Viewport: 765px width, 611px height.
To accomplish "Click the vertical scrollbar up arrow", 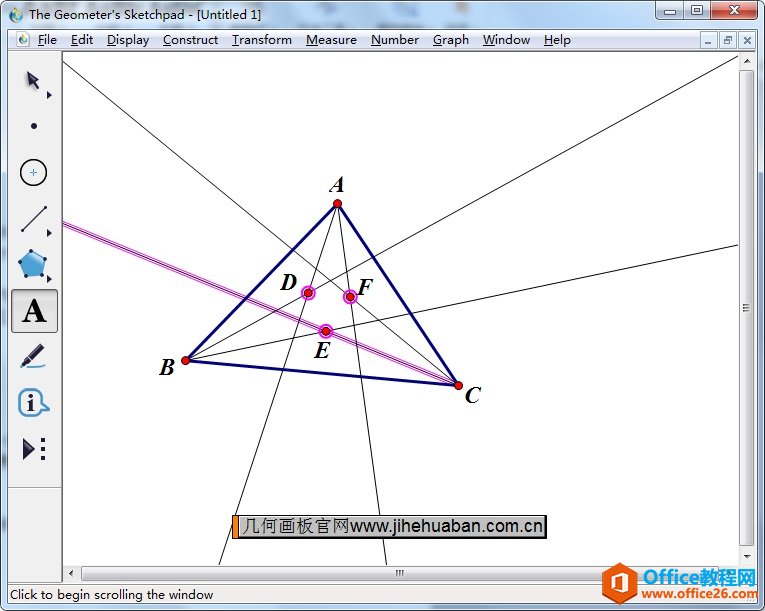I will (x=746, y=61).
